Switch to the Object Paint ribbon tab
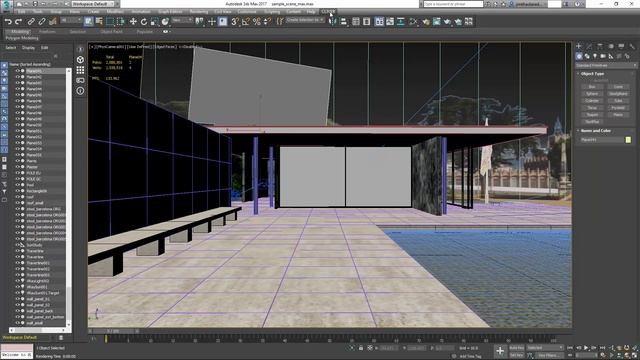This screenshot has height=360, width=640. (111, 31)
